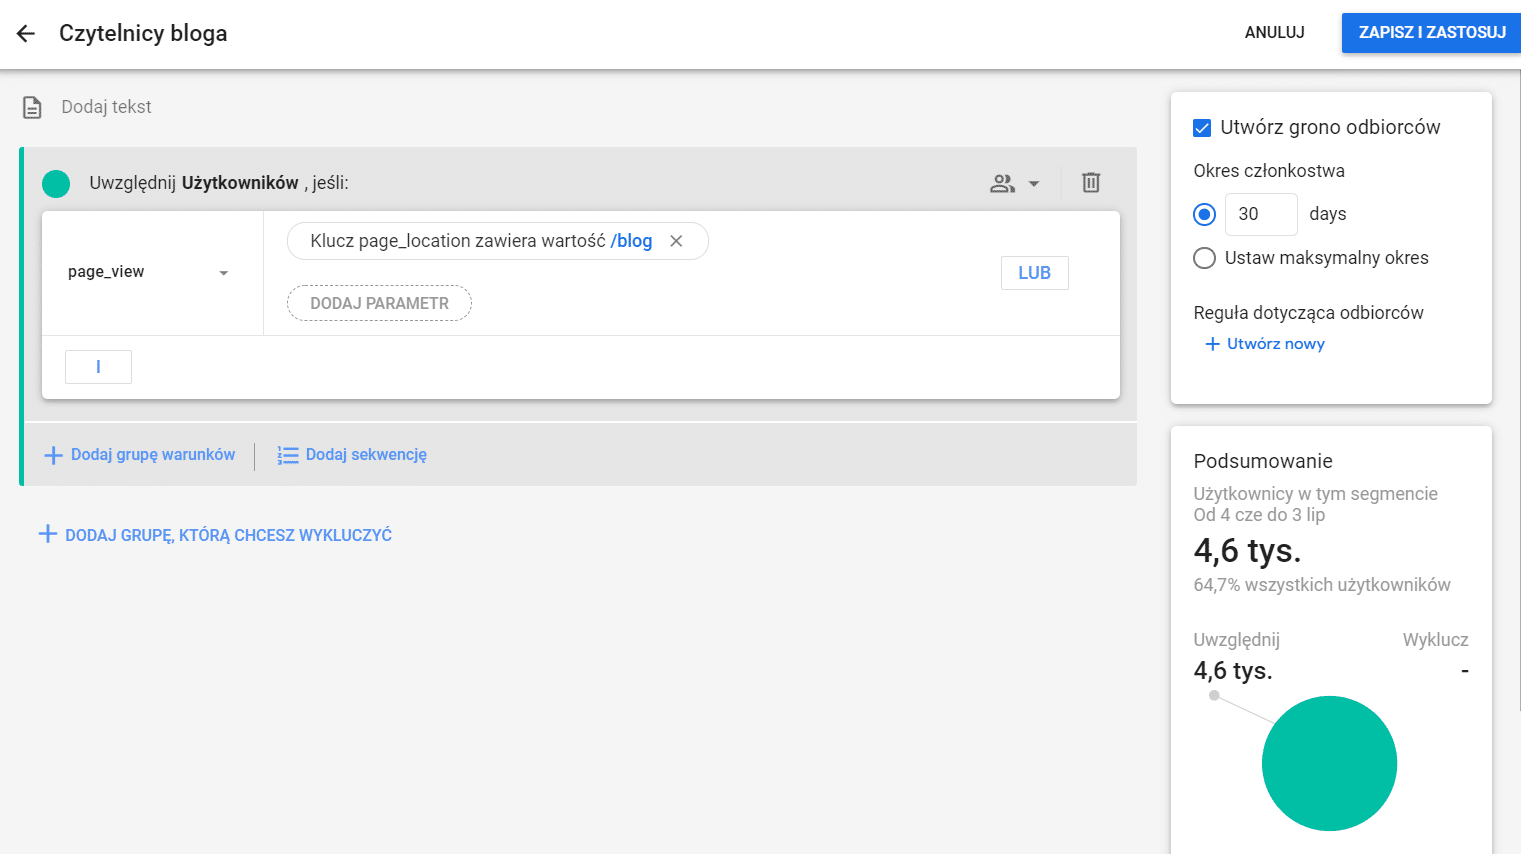Uncheck Utwórz grono odbiorców checkbox
Screen dimensions: 1521x854
click(x=1202, y=128)
